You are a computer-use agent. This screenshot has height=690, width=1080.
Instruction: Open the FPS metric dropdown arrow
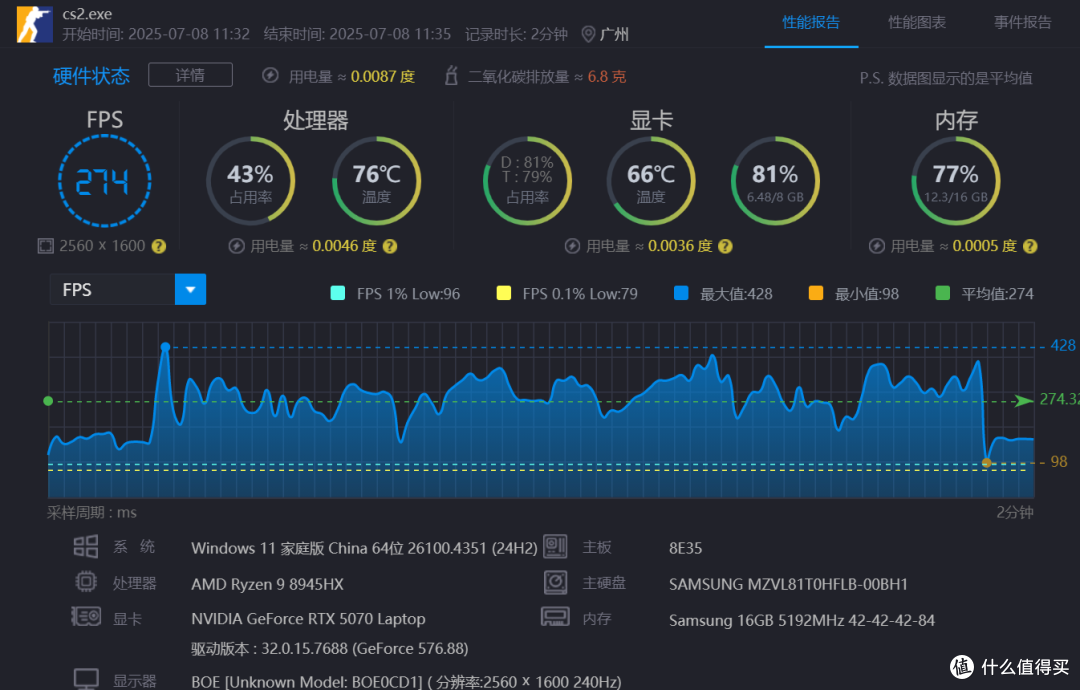point(190,290)
